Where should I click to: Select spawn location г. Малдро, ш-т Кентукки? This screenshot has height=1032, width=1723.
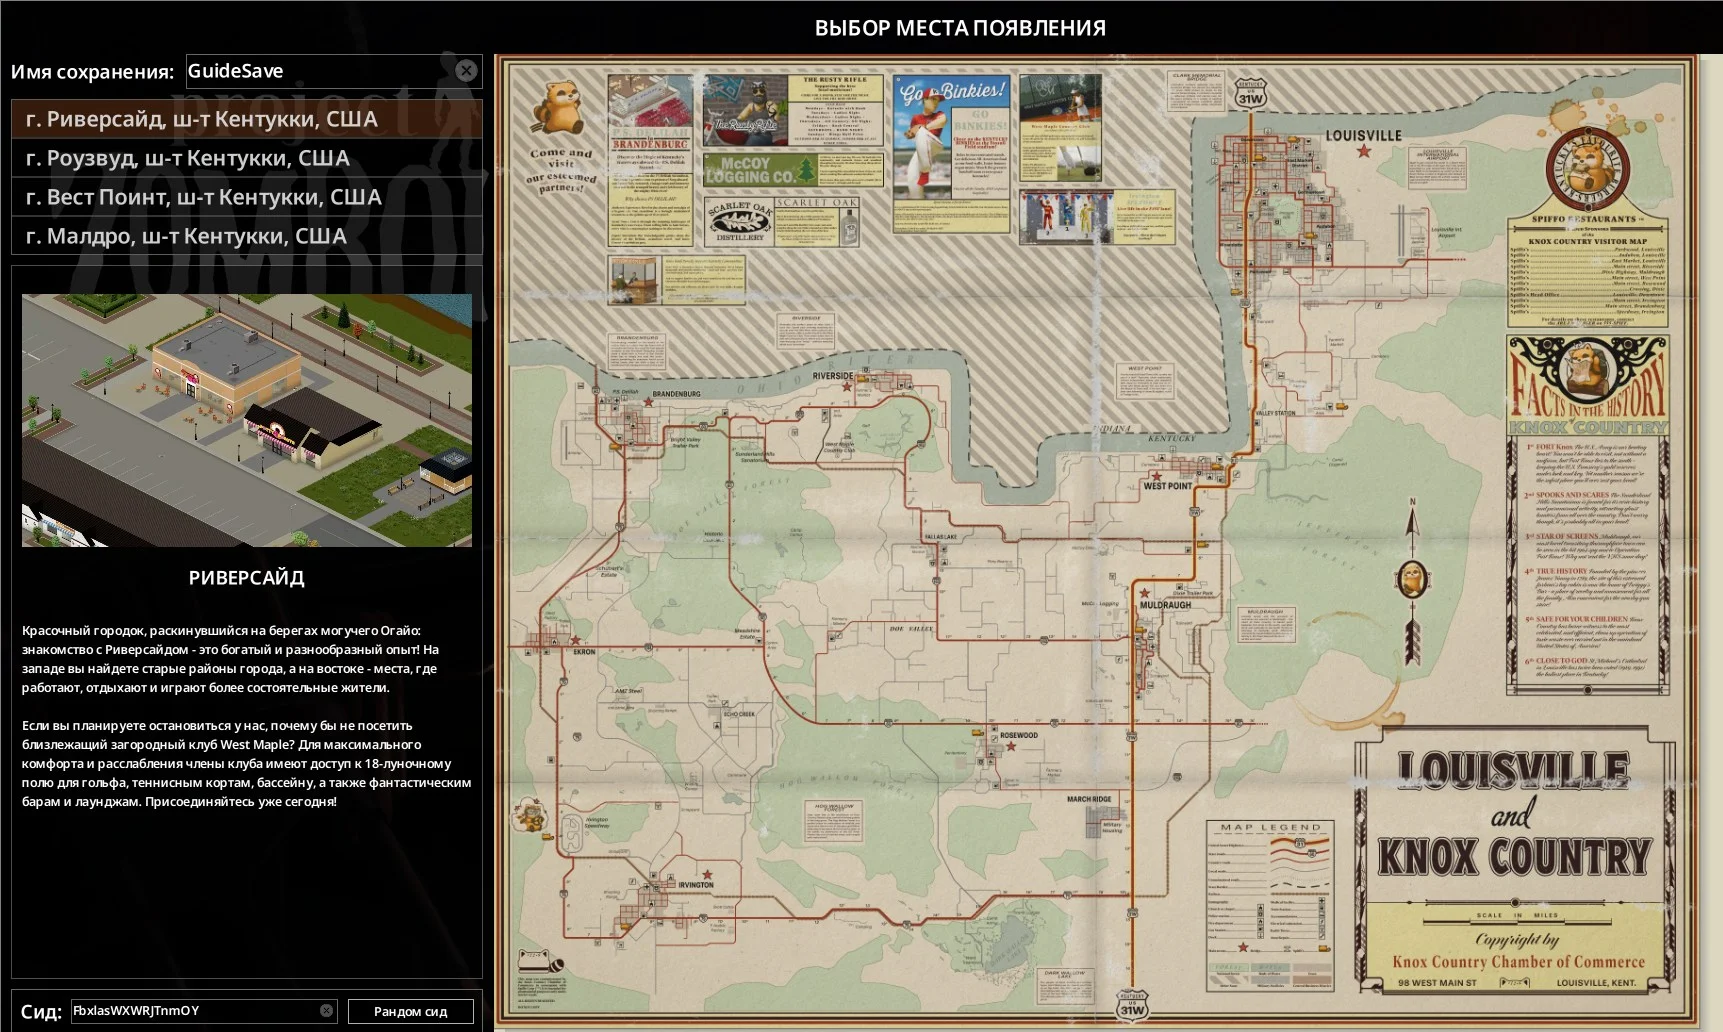246,236
